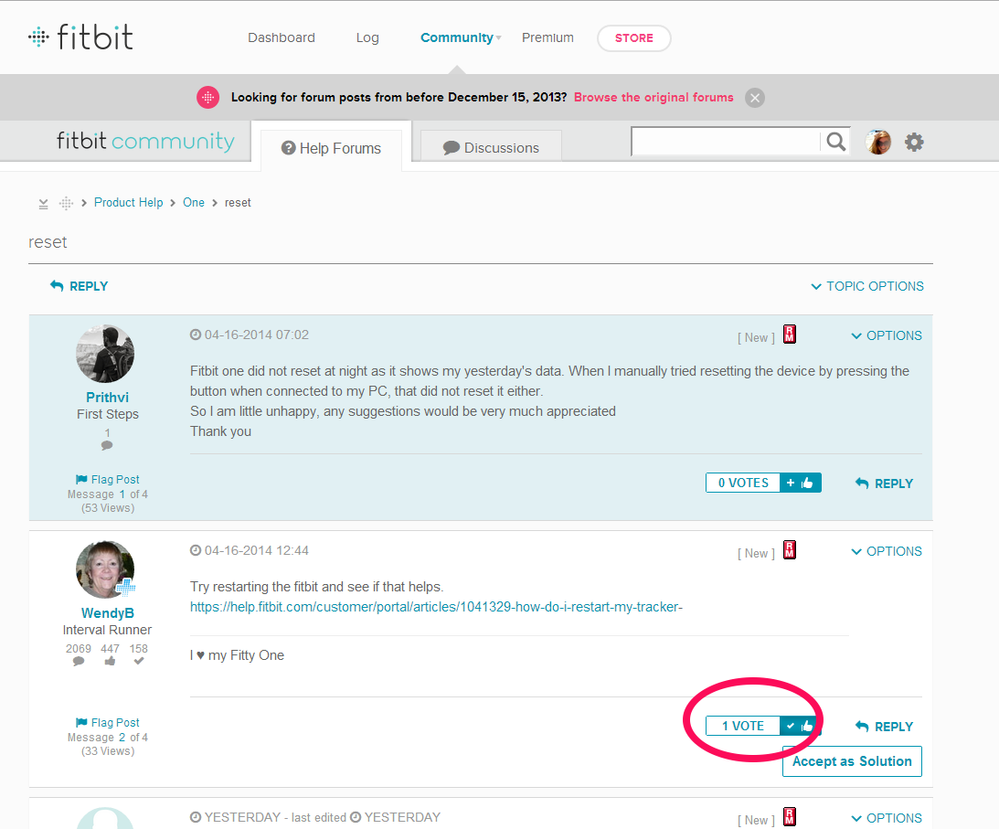Reply to the topic at top
Image resolution: width=999 pixels, height=829 pixels.
(x=79, y=286)
